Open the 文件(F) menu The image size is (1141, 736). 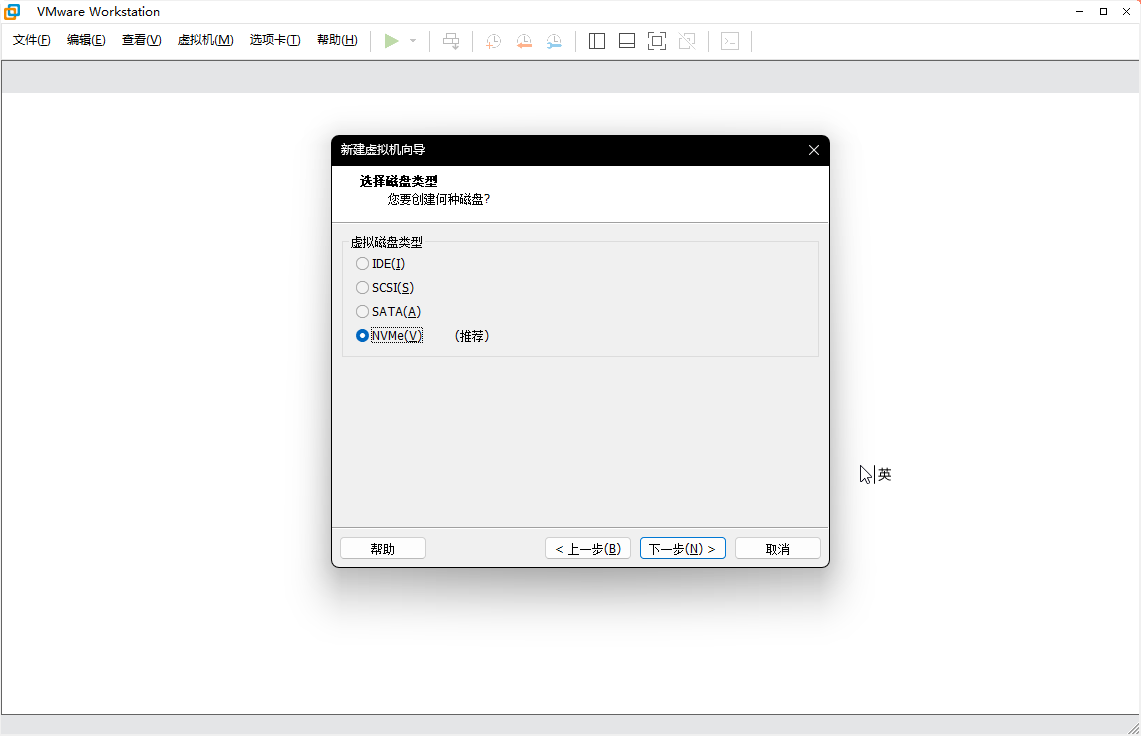tap(31, 40)
